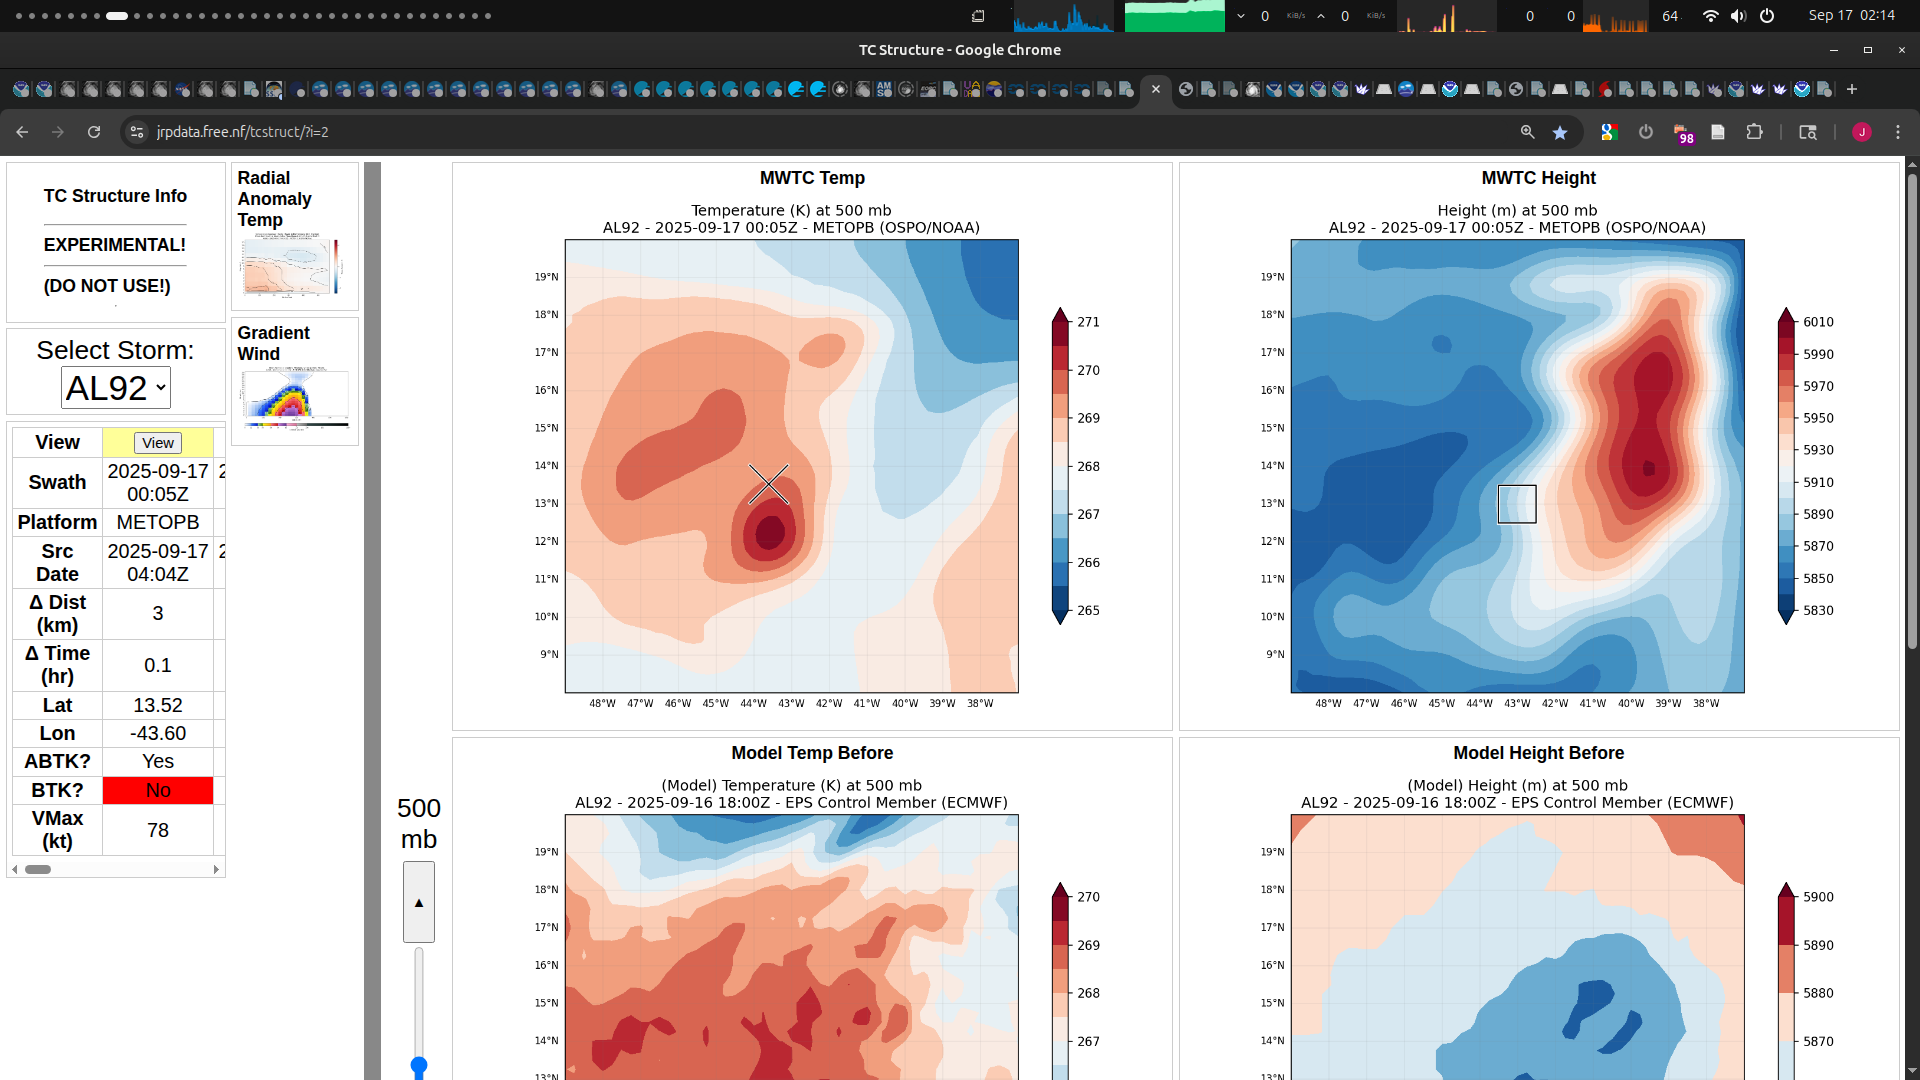Click the pressure level slider handle

[419, 1067]
